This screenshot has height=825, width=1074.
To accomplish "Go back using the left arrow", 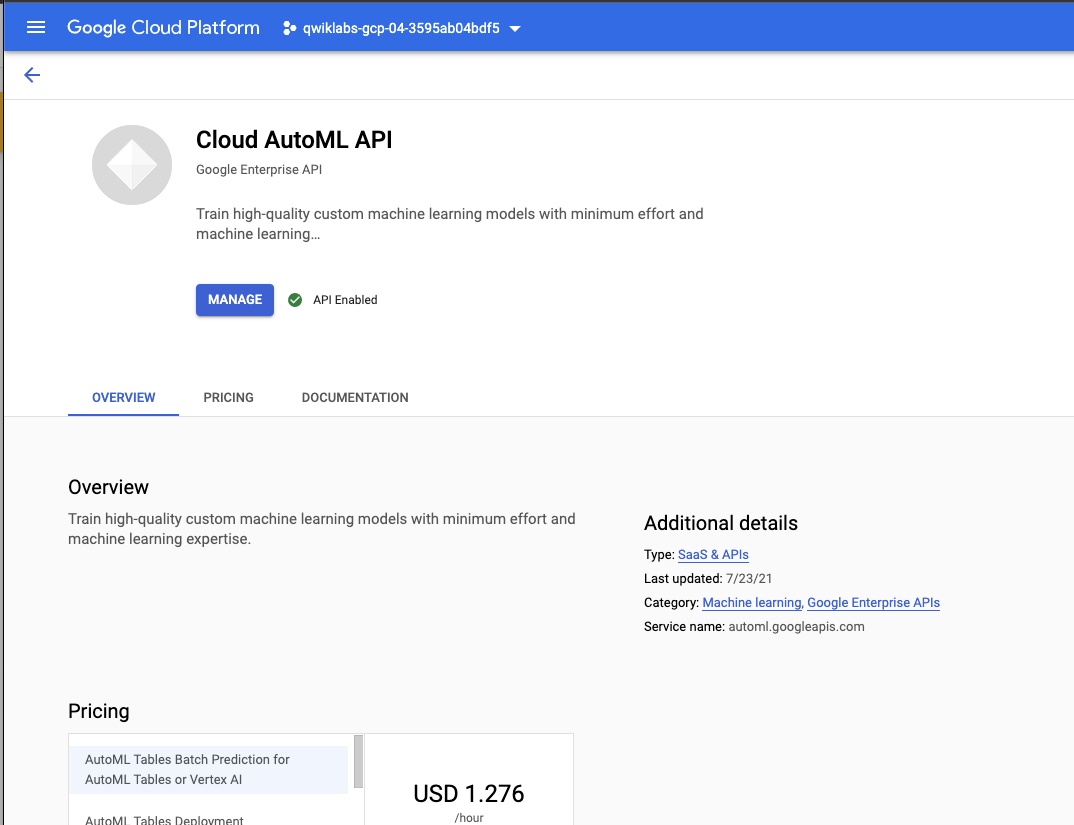I will pos(32,75).
